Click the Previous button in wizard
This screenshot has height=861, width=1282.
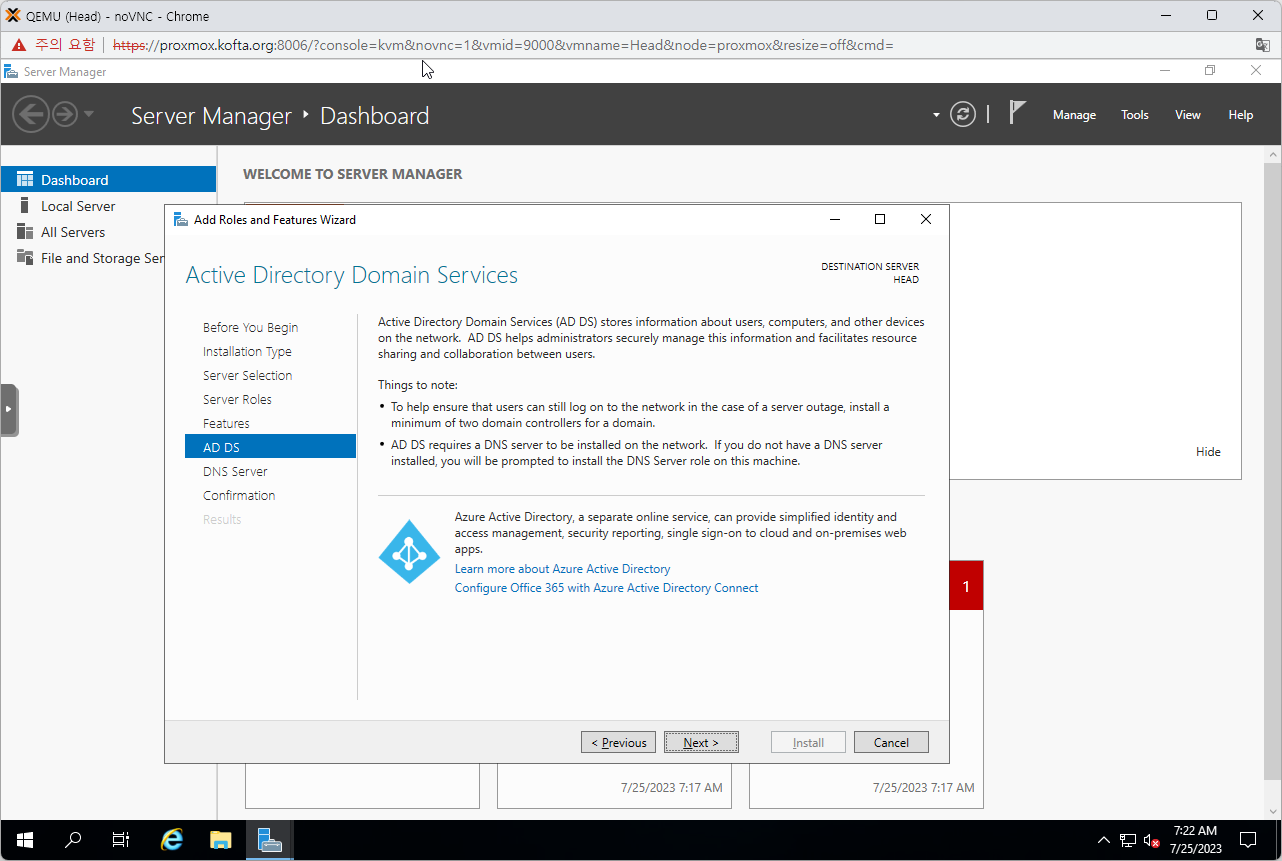[x=618, y=742]
